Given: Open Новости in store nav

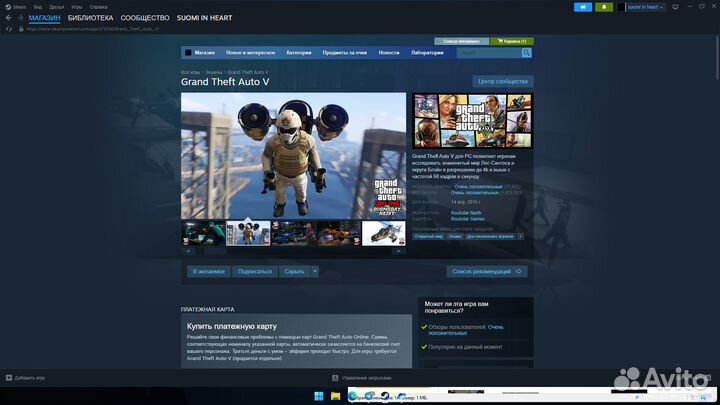Looking at the screenshot, I should coord(389,53).
